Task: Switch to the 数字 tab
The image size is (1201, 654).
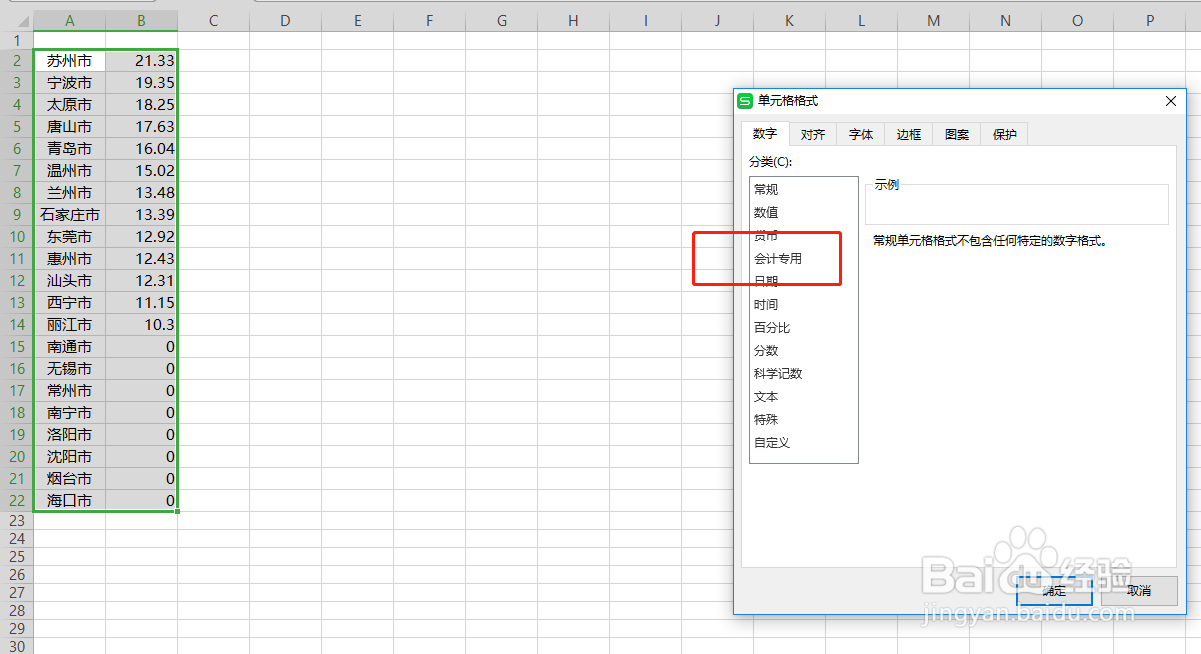Action: pyautogui.click(x=765, y=134)
